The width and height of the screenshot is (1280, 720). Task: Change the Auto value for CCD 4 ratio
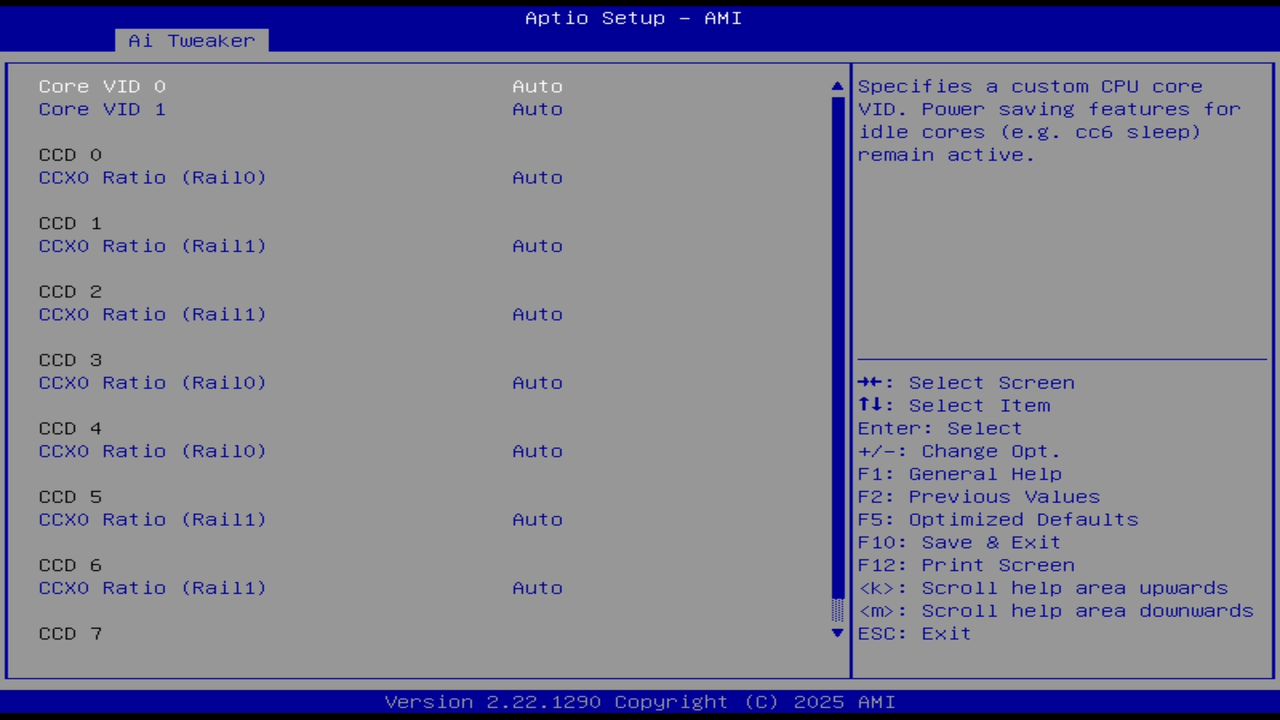click(x=537, y=451)
